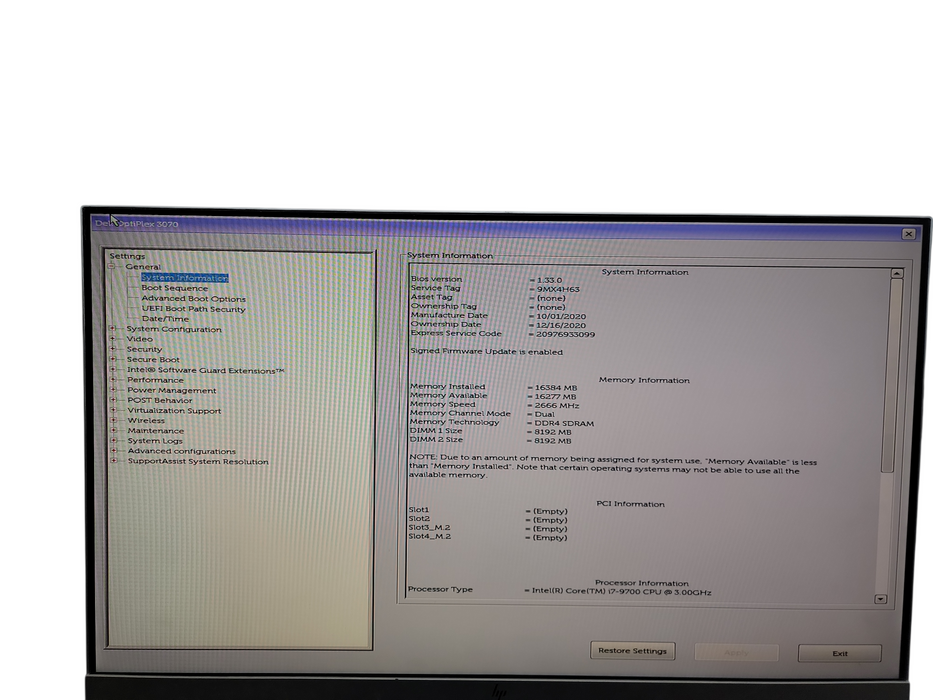Click the Processor Type i7-9700 value

[x=621, y=592]
